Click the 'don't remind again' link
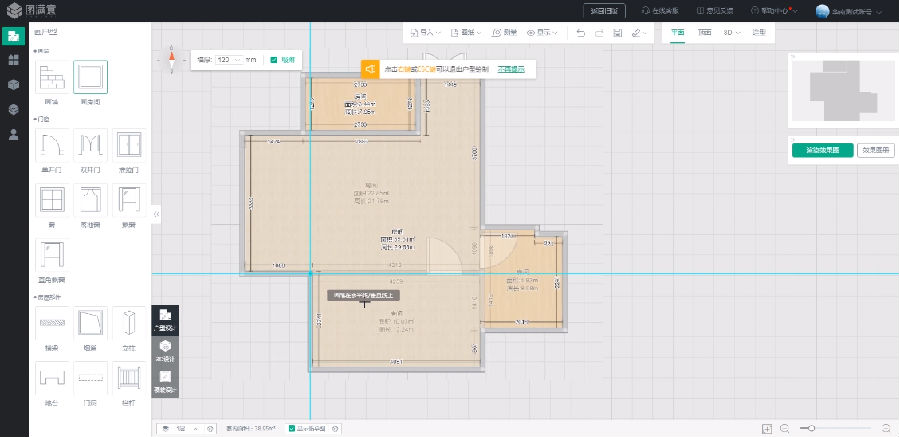Viewport: 899px width, 437px height. [x=511, y=69]
